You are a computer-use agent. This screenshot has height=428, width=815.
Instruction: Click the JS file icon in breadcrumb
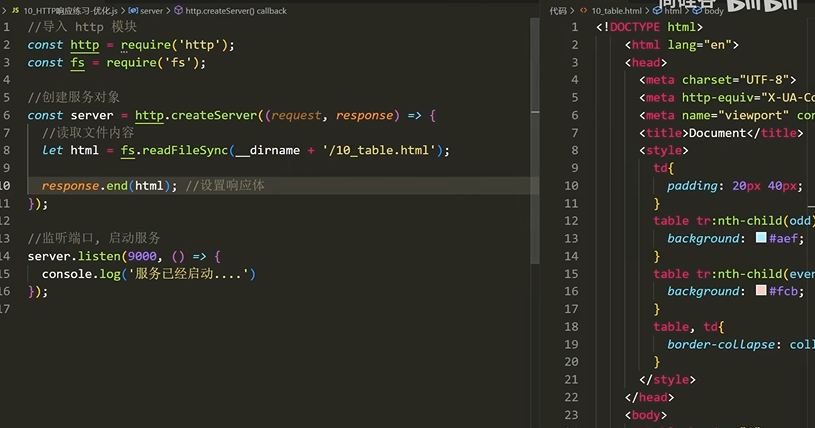point(15,10)
